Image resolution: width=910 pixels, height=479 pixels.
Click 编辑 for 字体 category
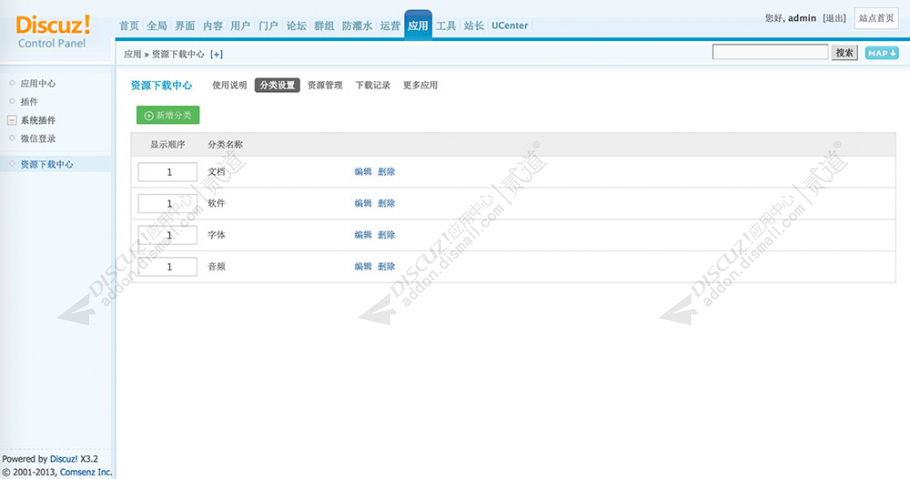363,235
